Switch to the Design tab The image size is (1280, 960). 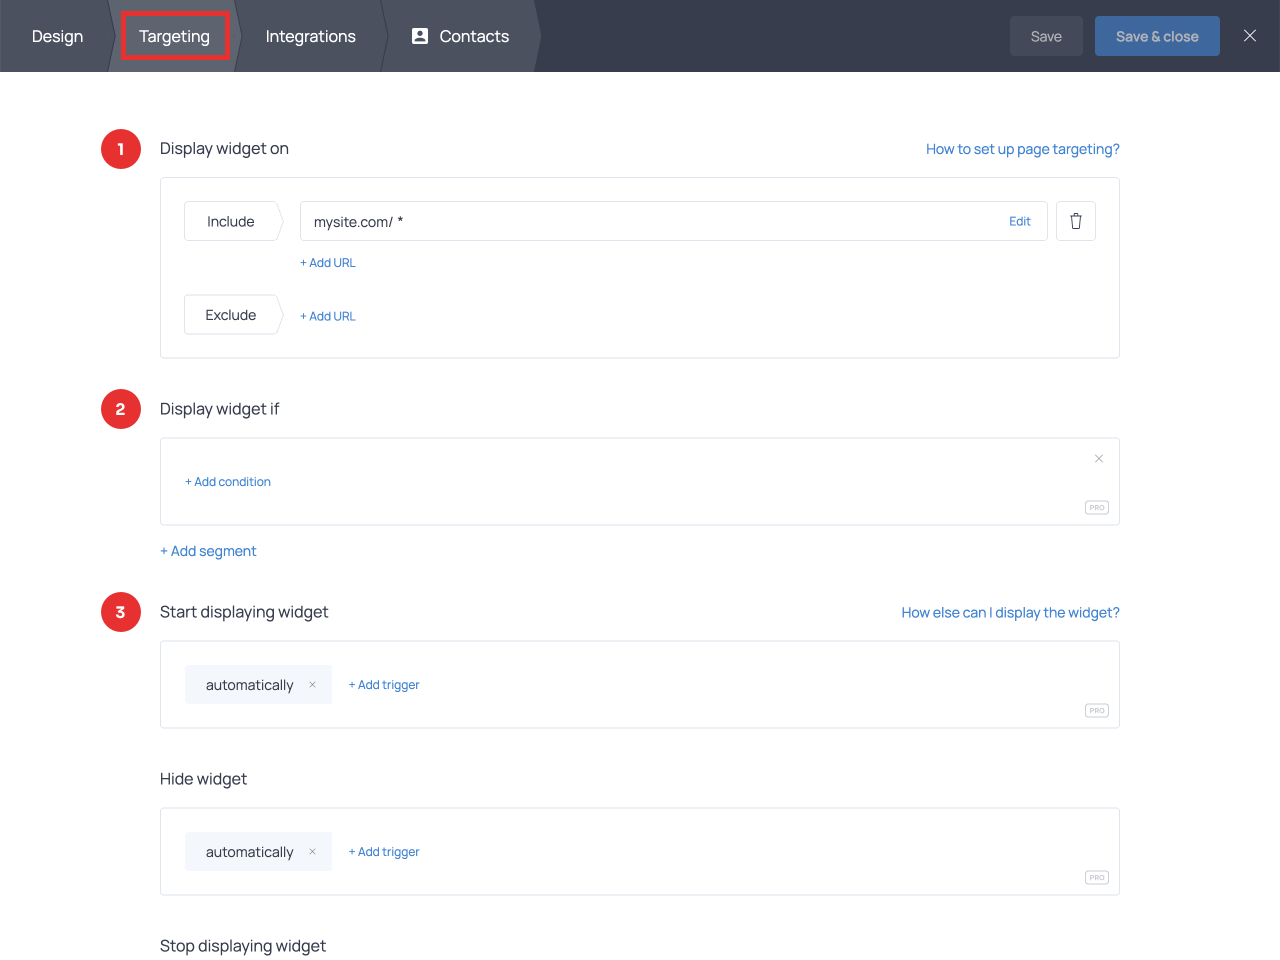point(57,36)
